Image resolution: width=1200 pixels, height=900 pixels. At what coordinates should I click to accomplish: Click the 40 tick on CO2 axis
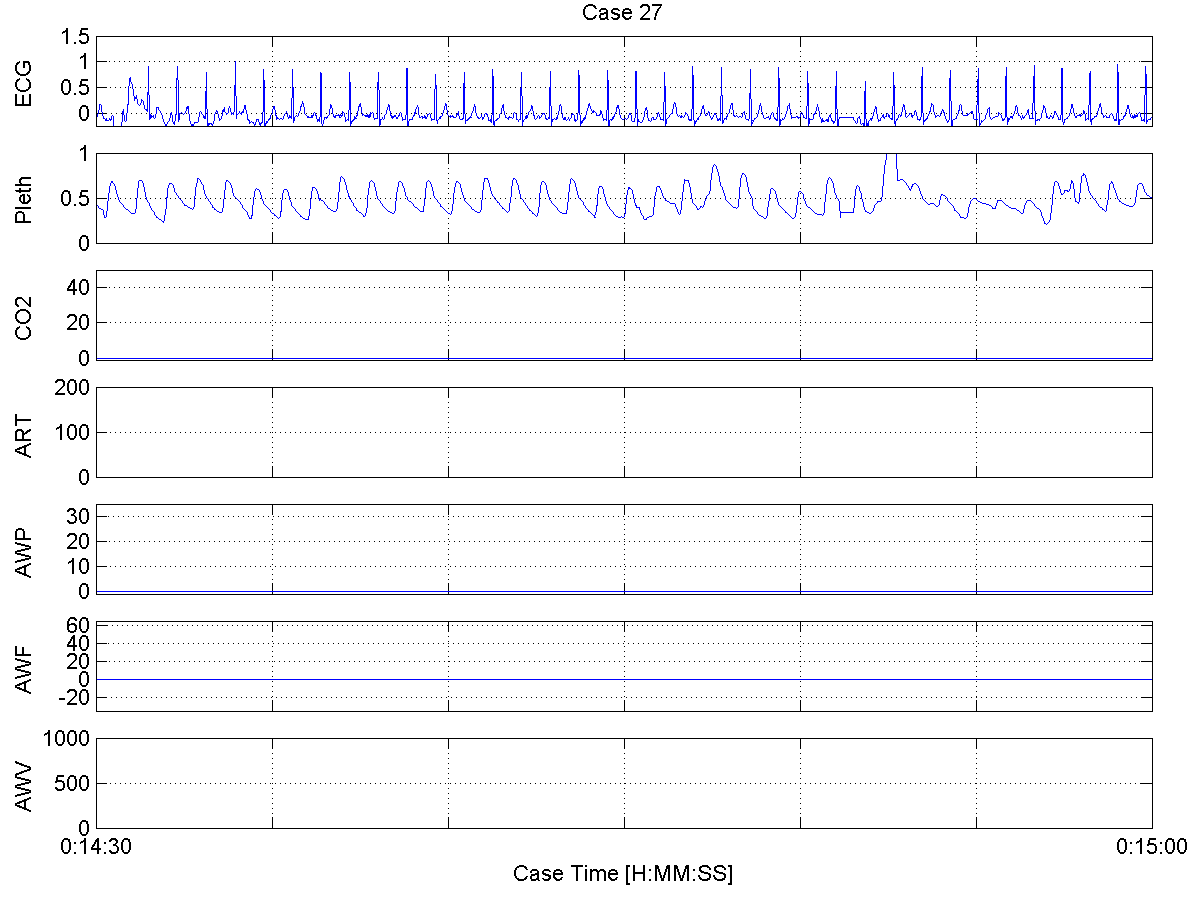click(x=79, y=287)
